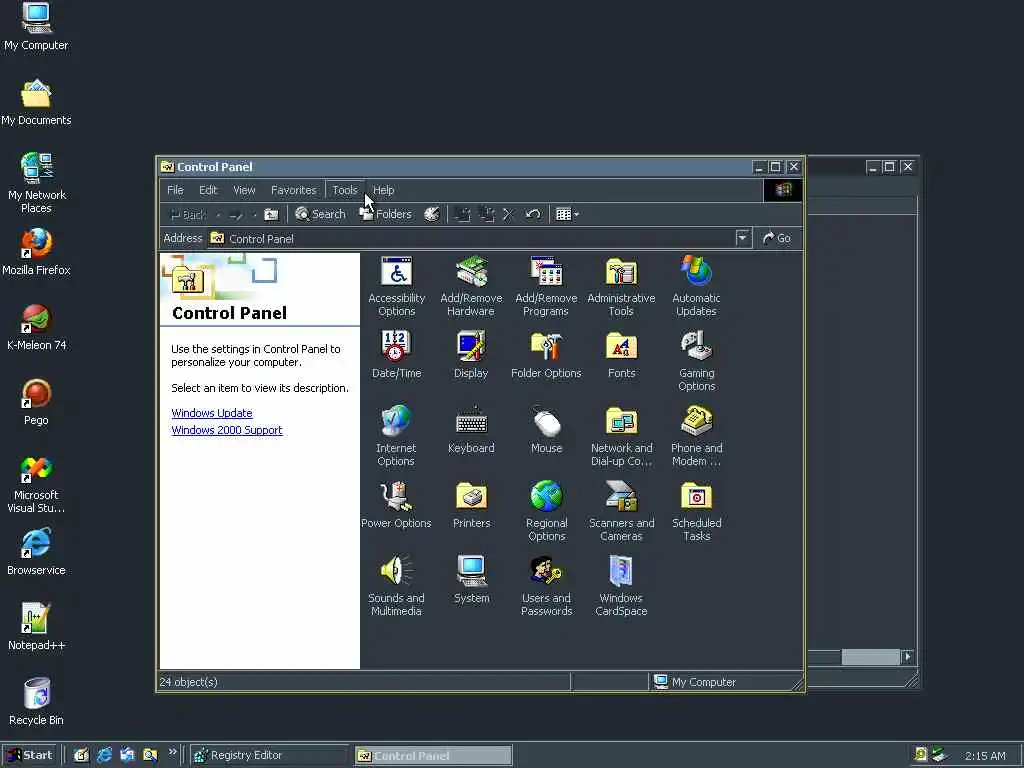Select the Pego desktop shortcut
Screen dimensions: 1024x768
pyautogui.click(x=36, y=402)
